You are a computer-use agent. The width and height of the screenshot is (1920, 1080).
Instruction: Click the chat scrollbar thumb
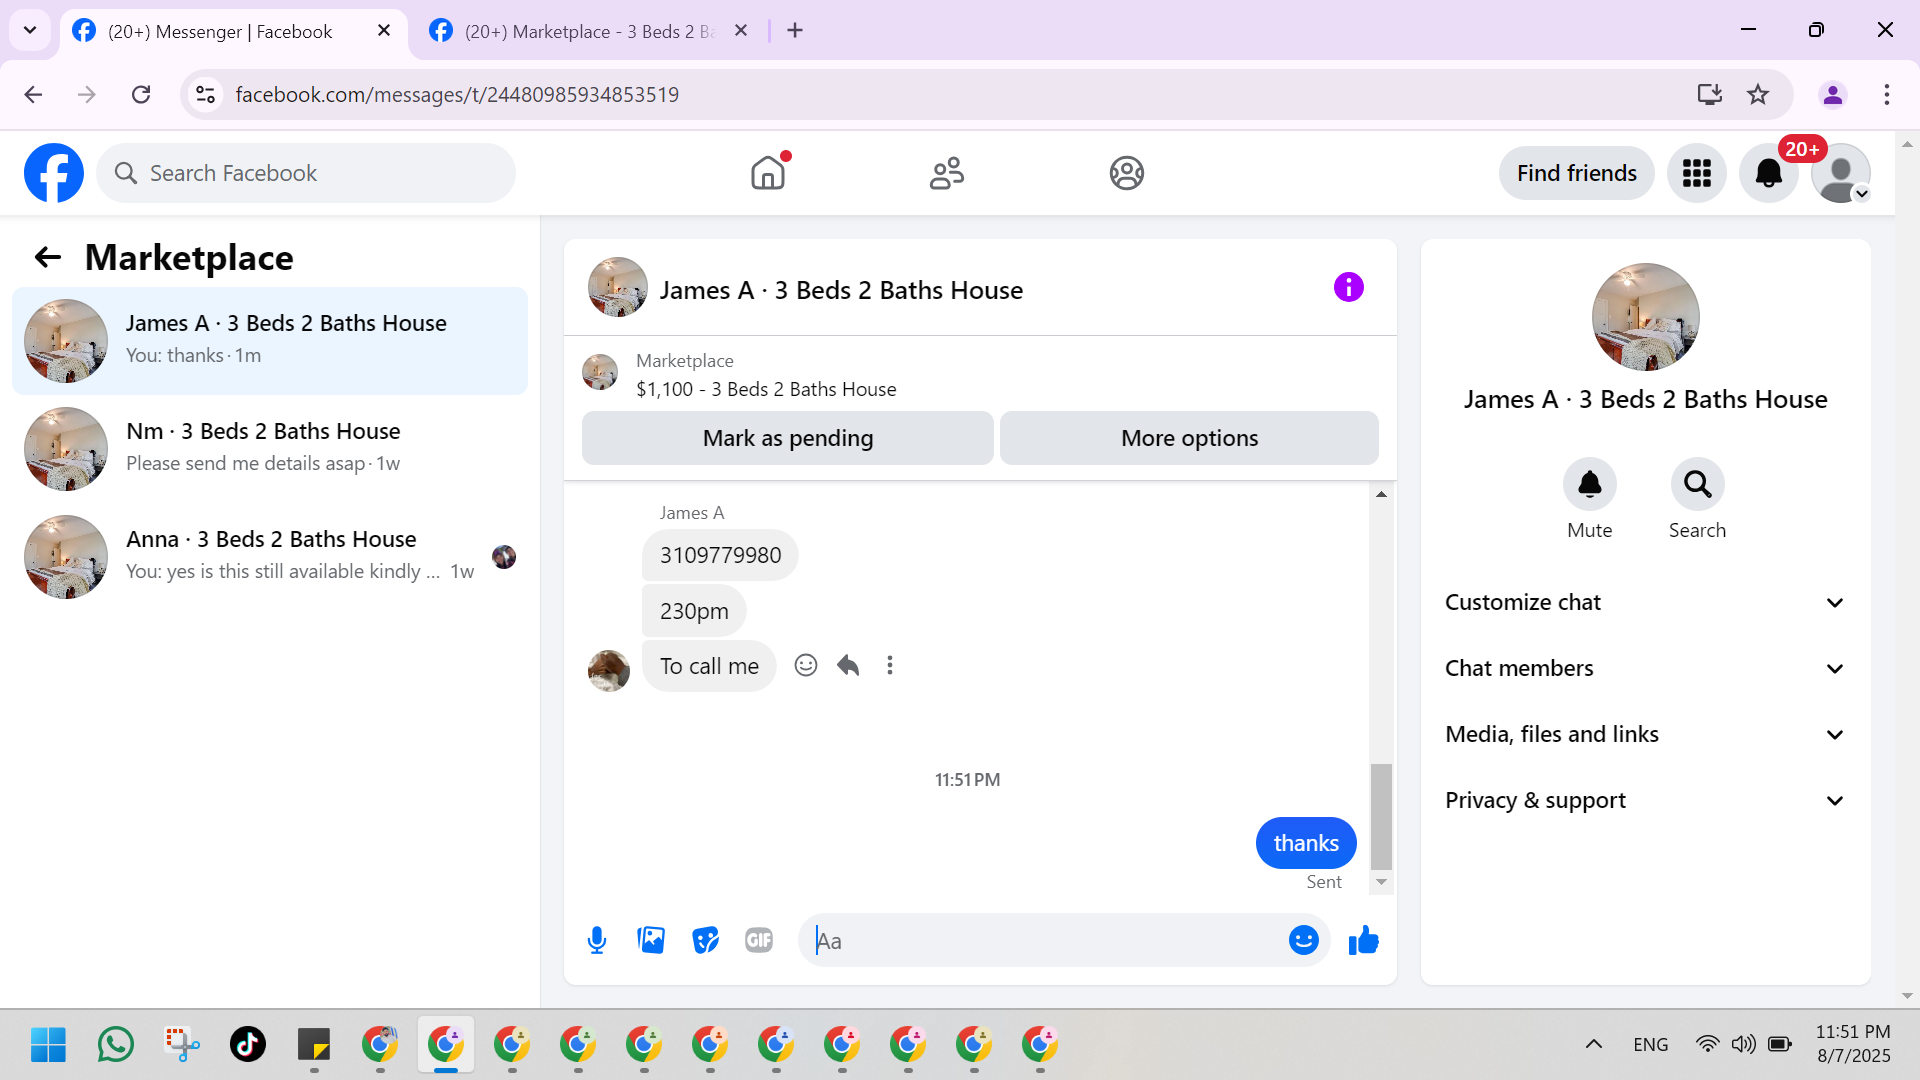[1381, 815]
